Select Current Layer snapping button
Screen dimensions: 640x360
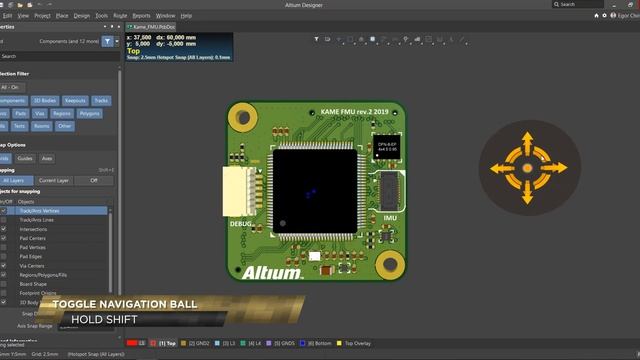[x=54, y=180]
